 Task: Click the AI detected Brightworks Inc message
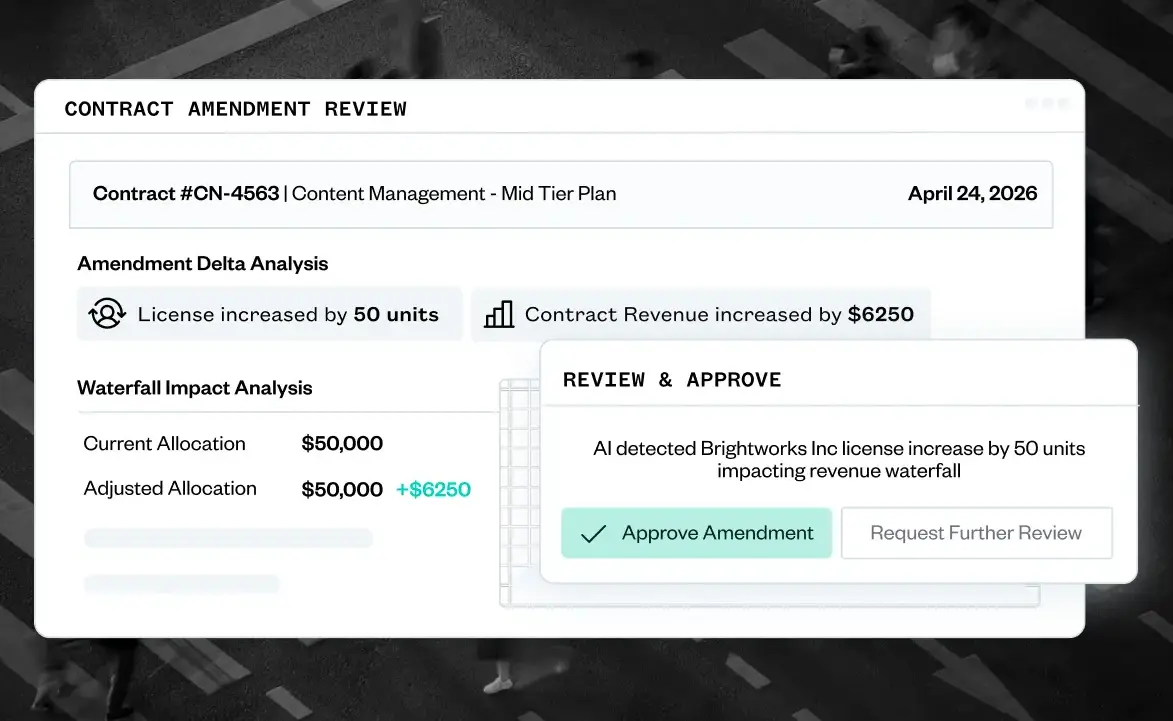tap(838, 459)
